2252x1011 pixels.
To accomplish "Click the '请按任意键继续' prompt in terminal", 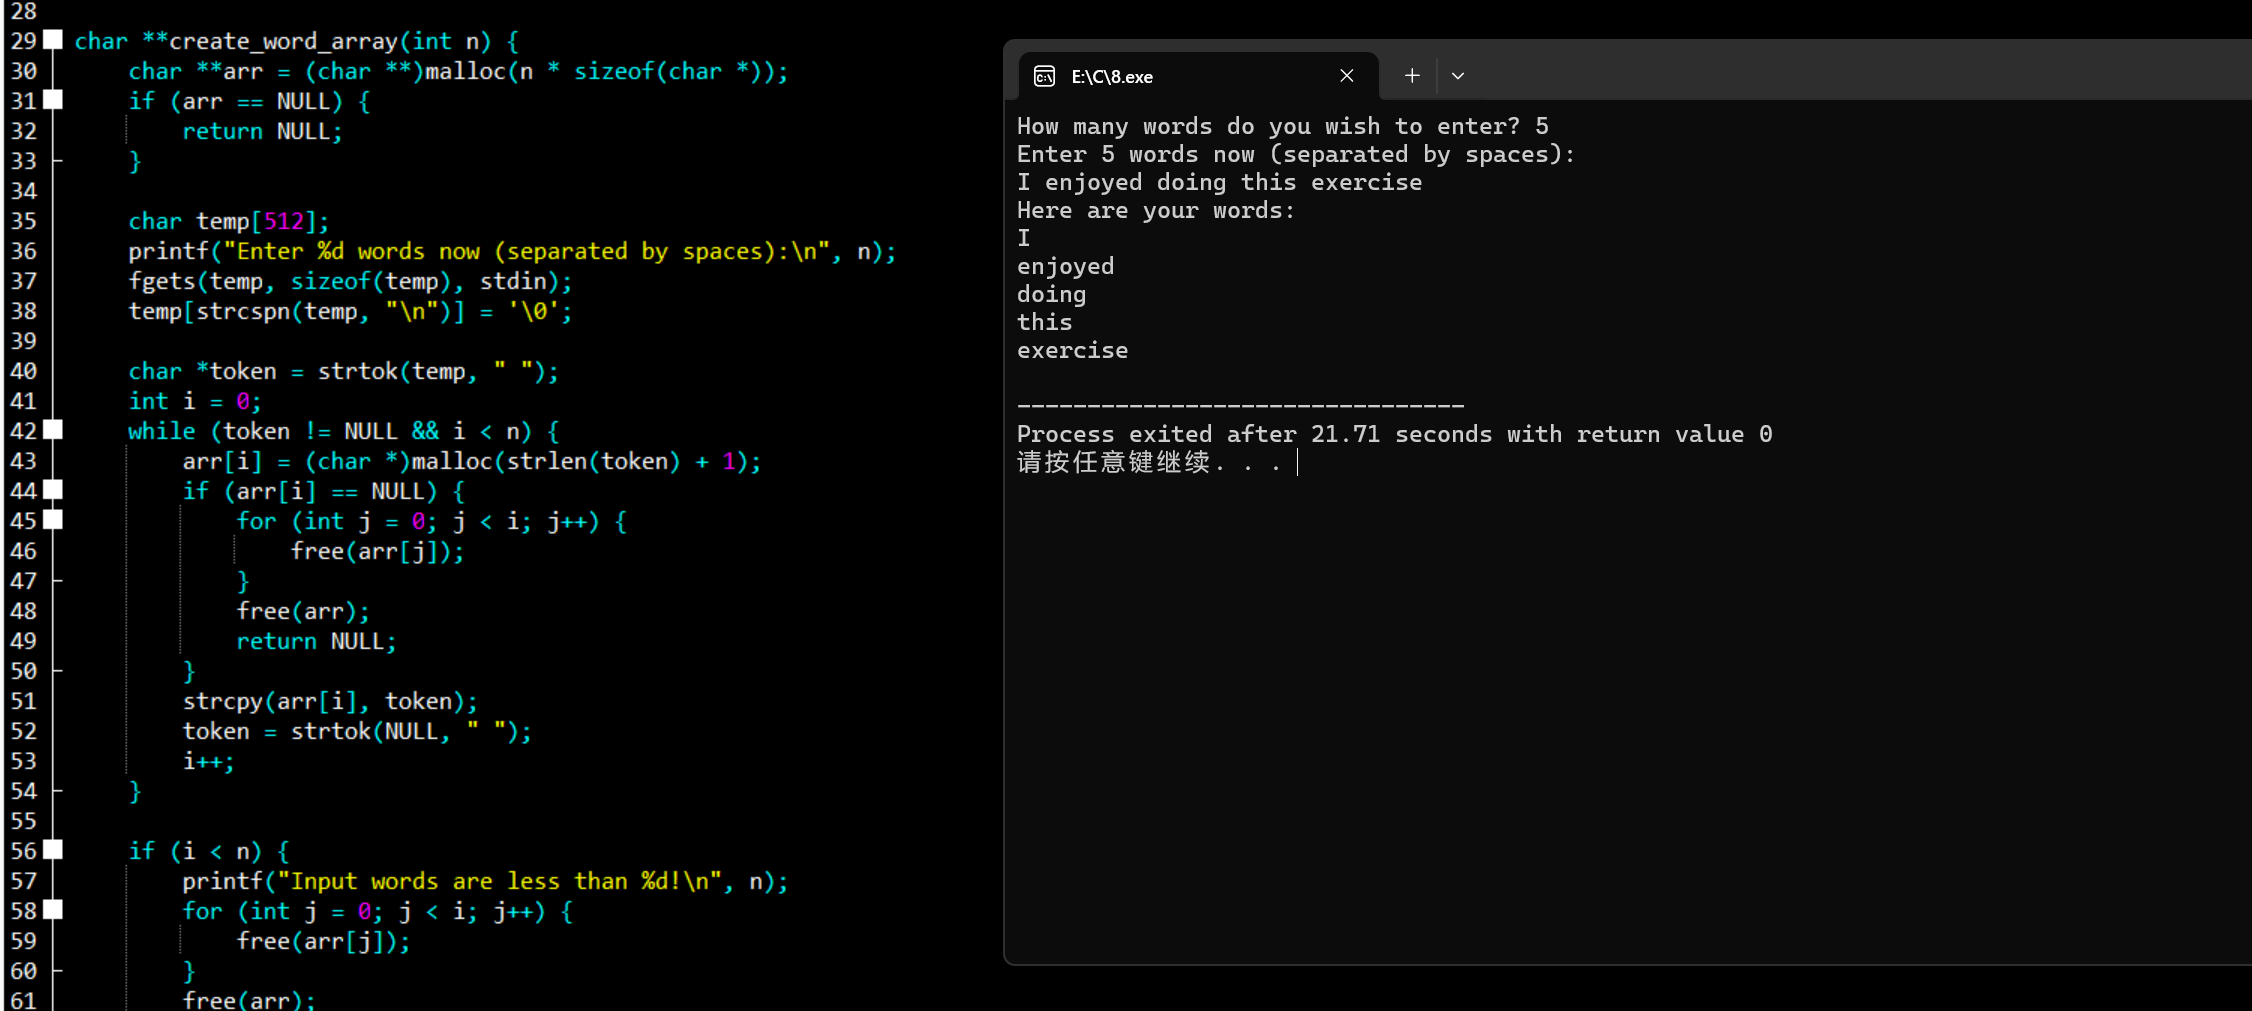I will (x=1149, y=462).
